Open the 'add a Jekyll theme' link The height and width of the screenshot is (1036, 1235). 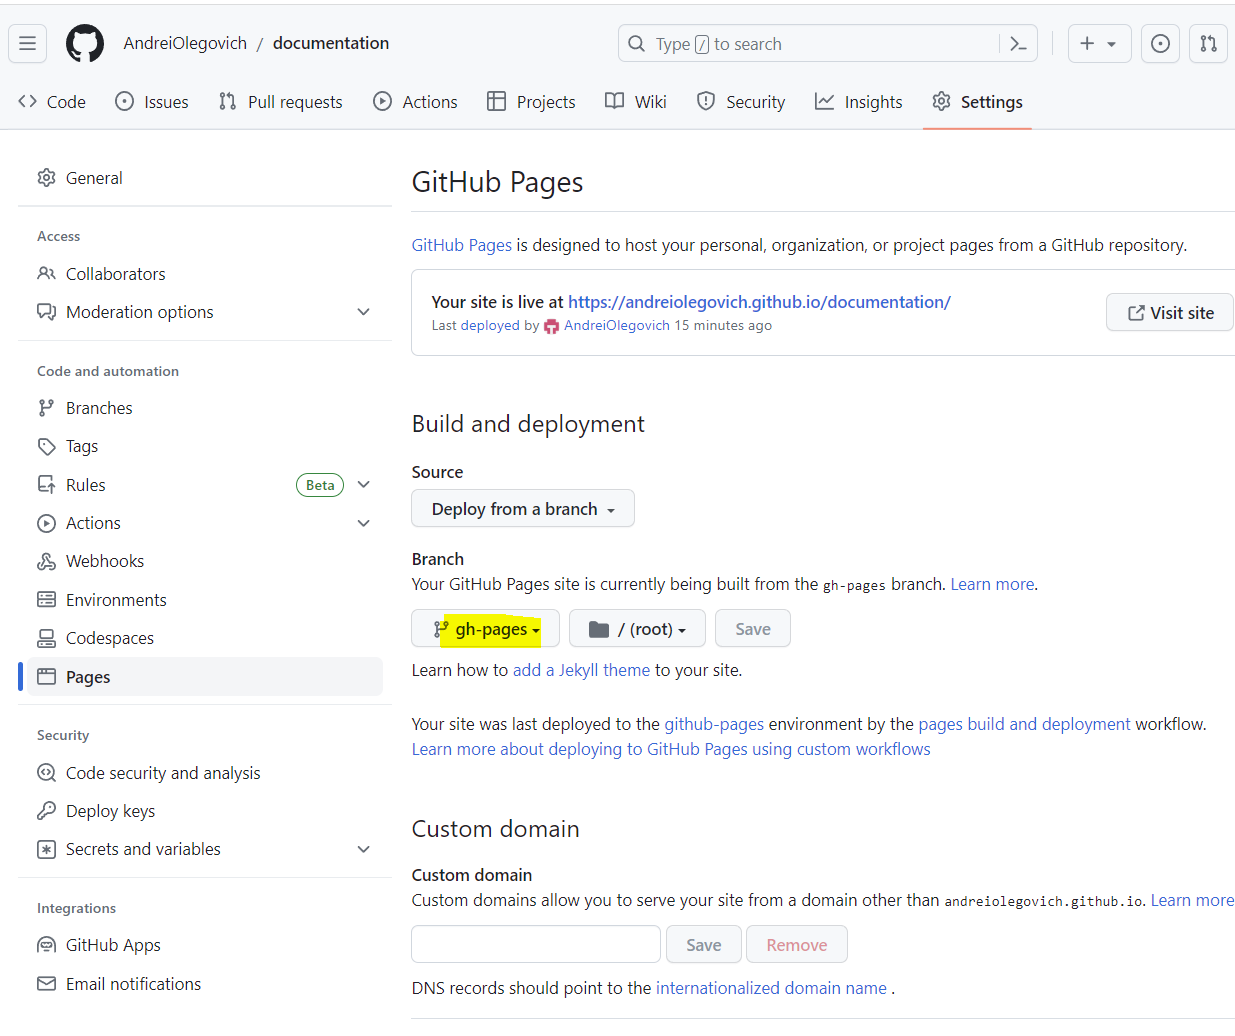[581, 670]
